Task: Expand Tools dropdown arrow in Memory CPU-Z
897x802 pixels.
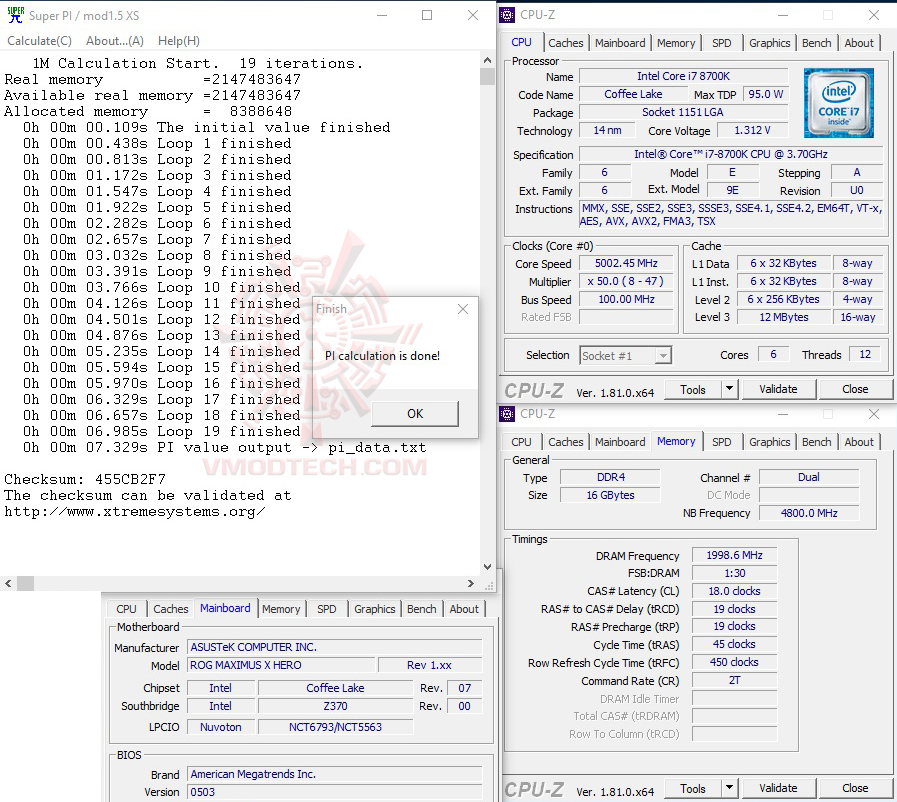Action: coord(729,789)
